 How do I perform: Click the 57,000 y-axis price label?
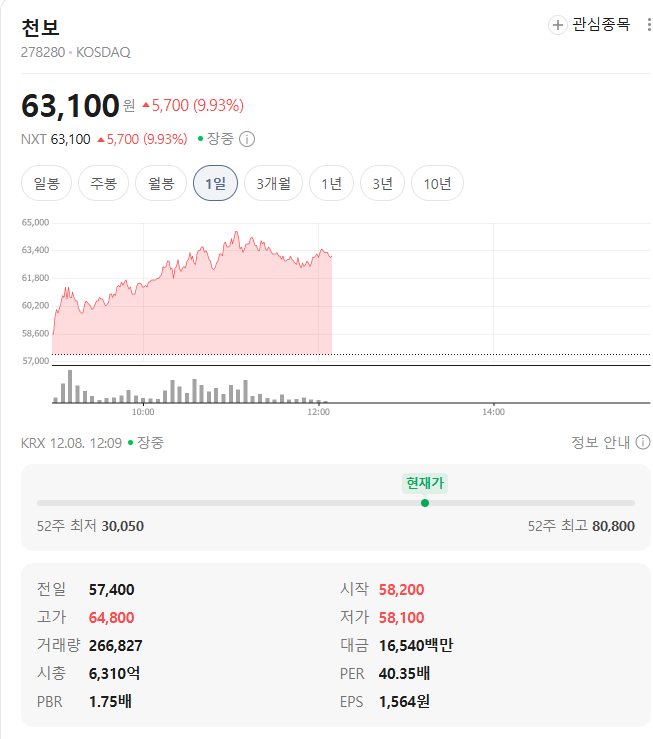[36, 361]
